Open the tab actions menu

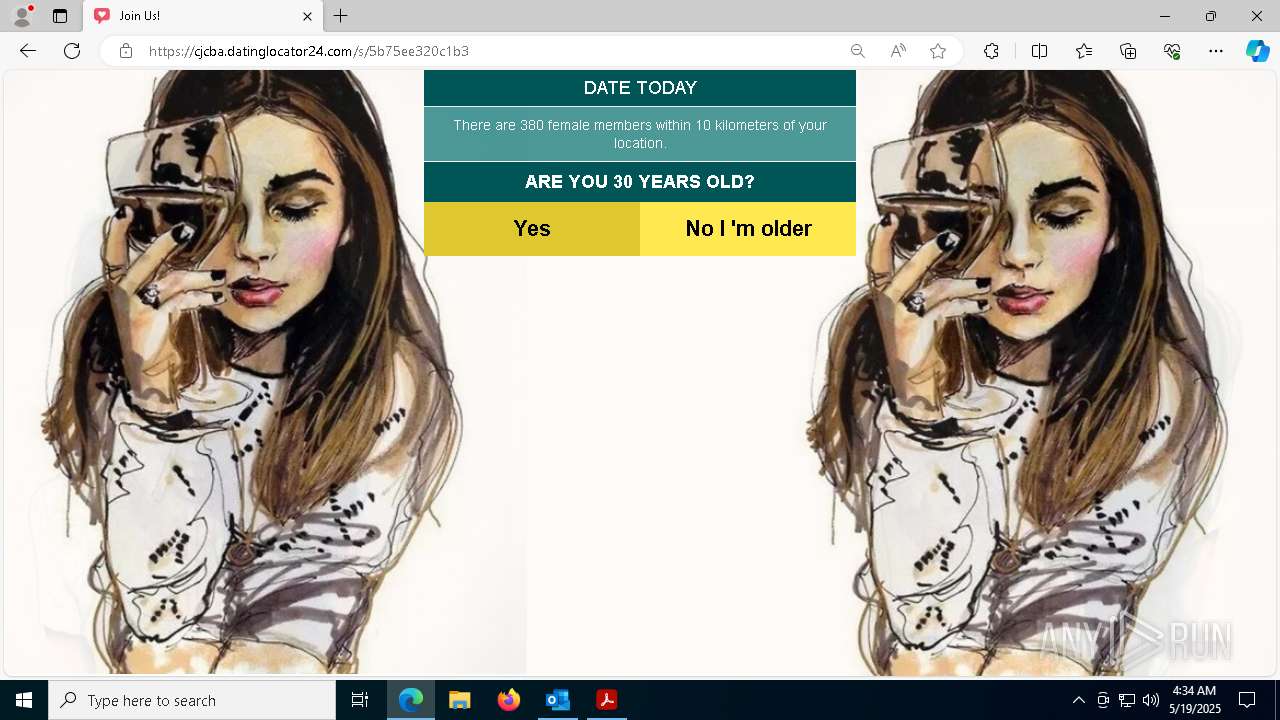pos(60,16)
